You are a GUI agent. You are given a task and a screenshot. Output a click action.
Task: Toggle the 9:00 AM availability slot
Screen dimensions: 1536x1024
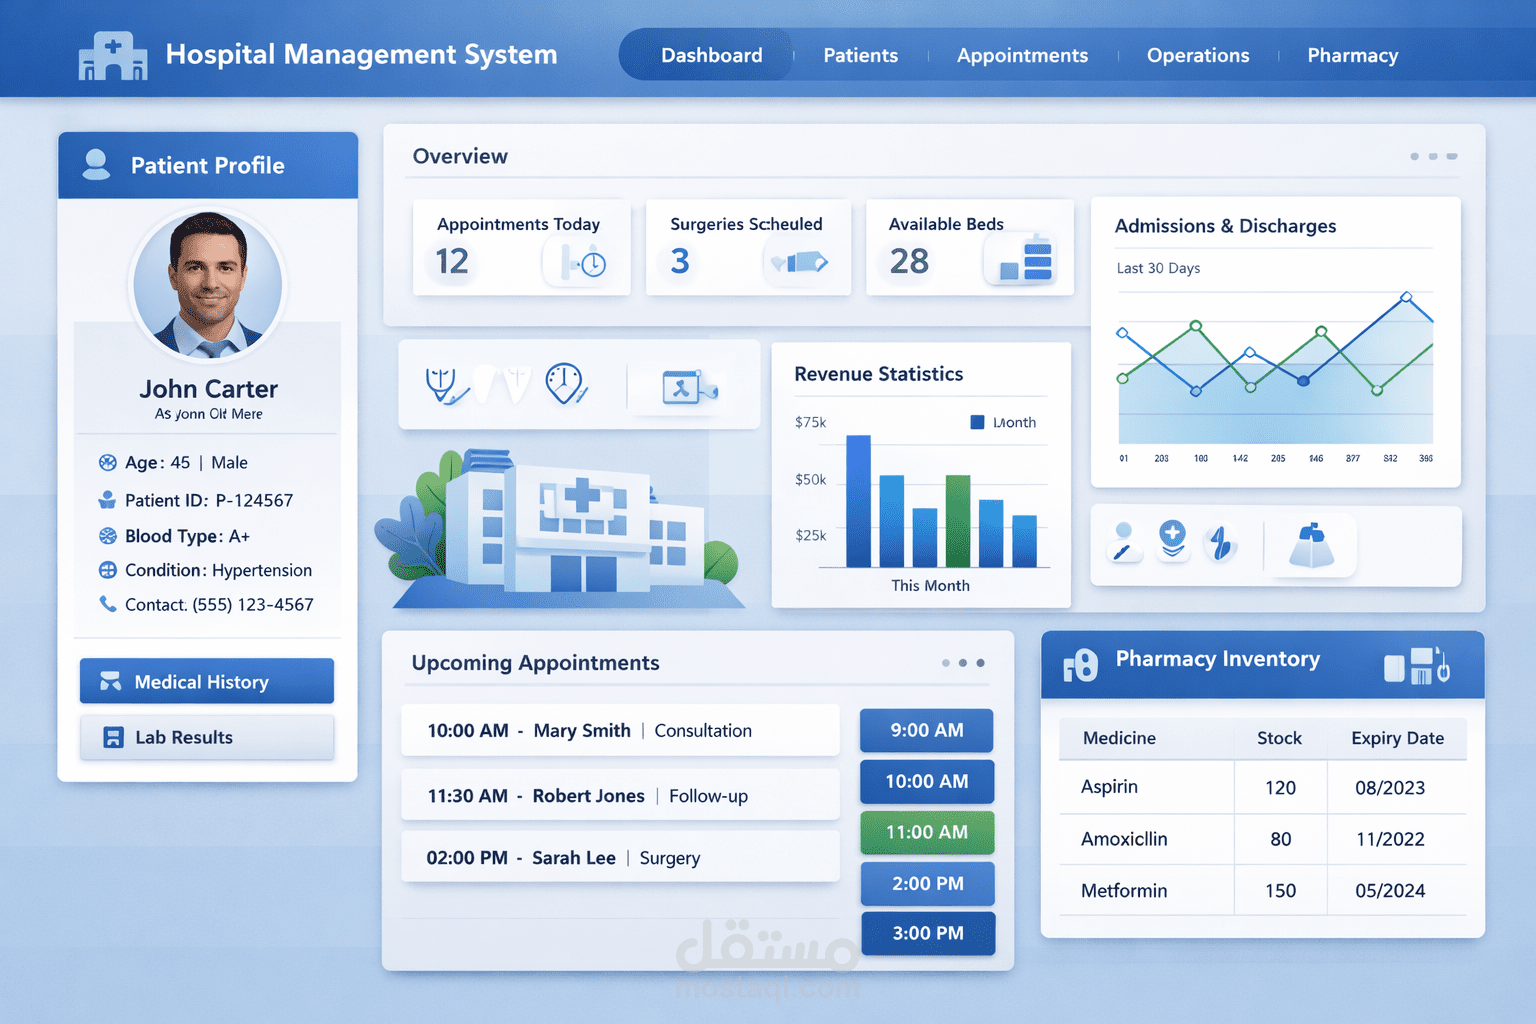(x=926, y=730)
